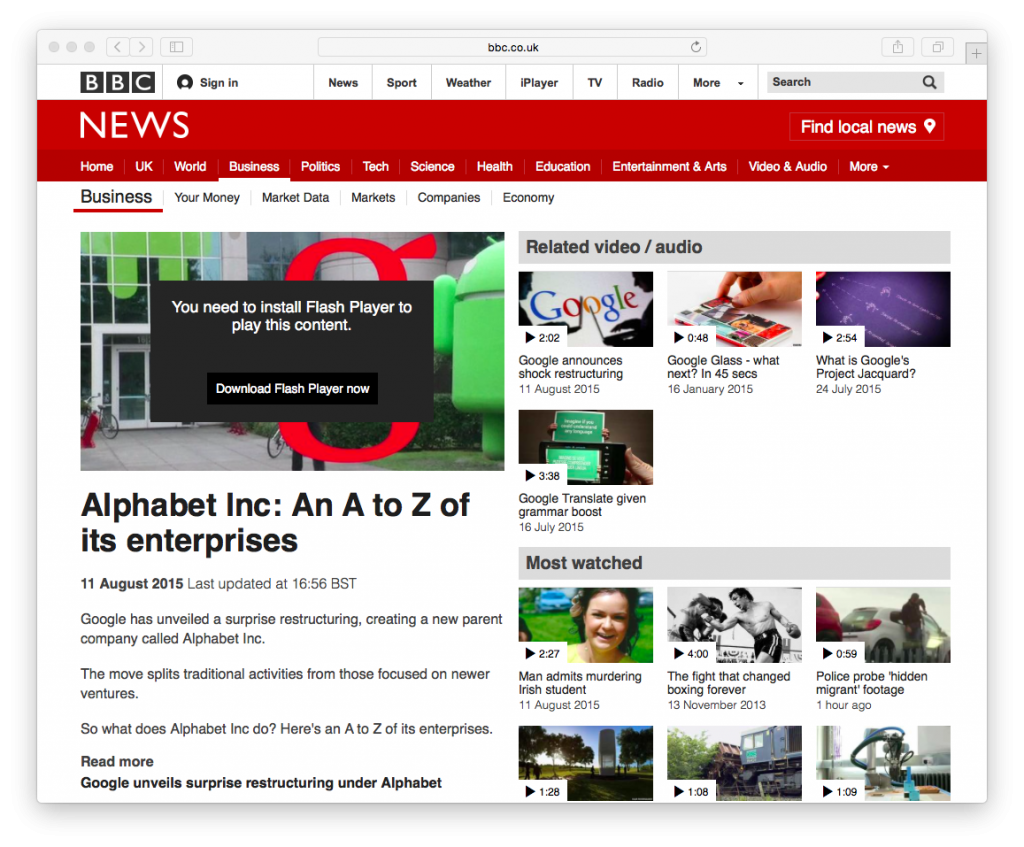
Task: Toggle the Safari sidebar button
Action: click(176, 47)
